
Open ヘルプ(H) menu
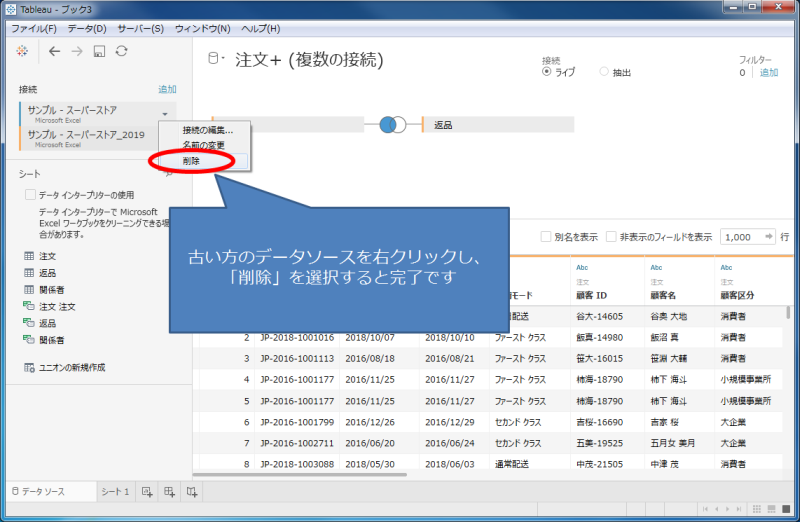pos(260,29)
